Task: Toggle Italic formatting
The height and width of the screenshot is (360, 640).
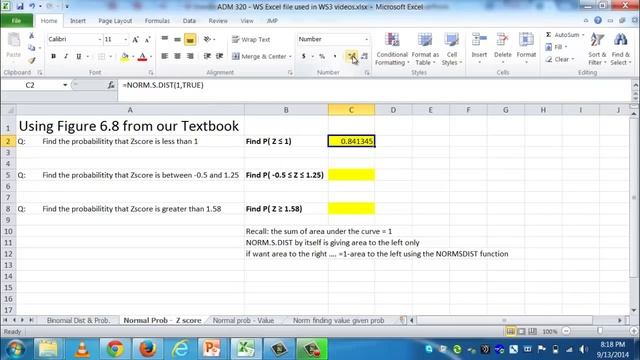Action: click(66, 56)
